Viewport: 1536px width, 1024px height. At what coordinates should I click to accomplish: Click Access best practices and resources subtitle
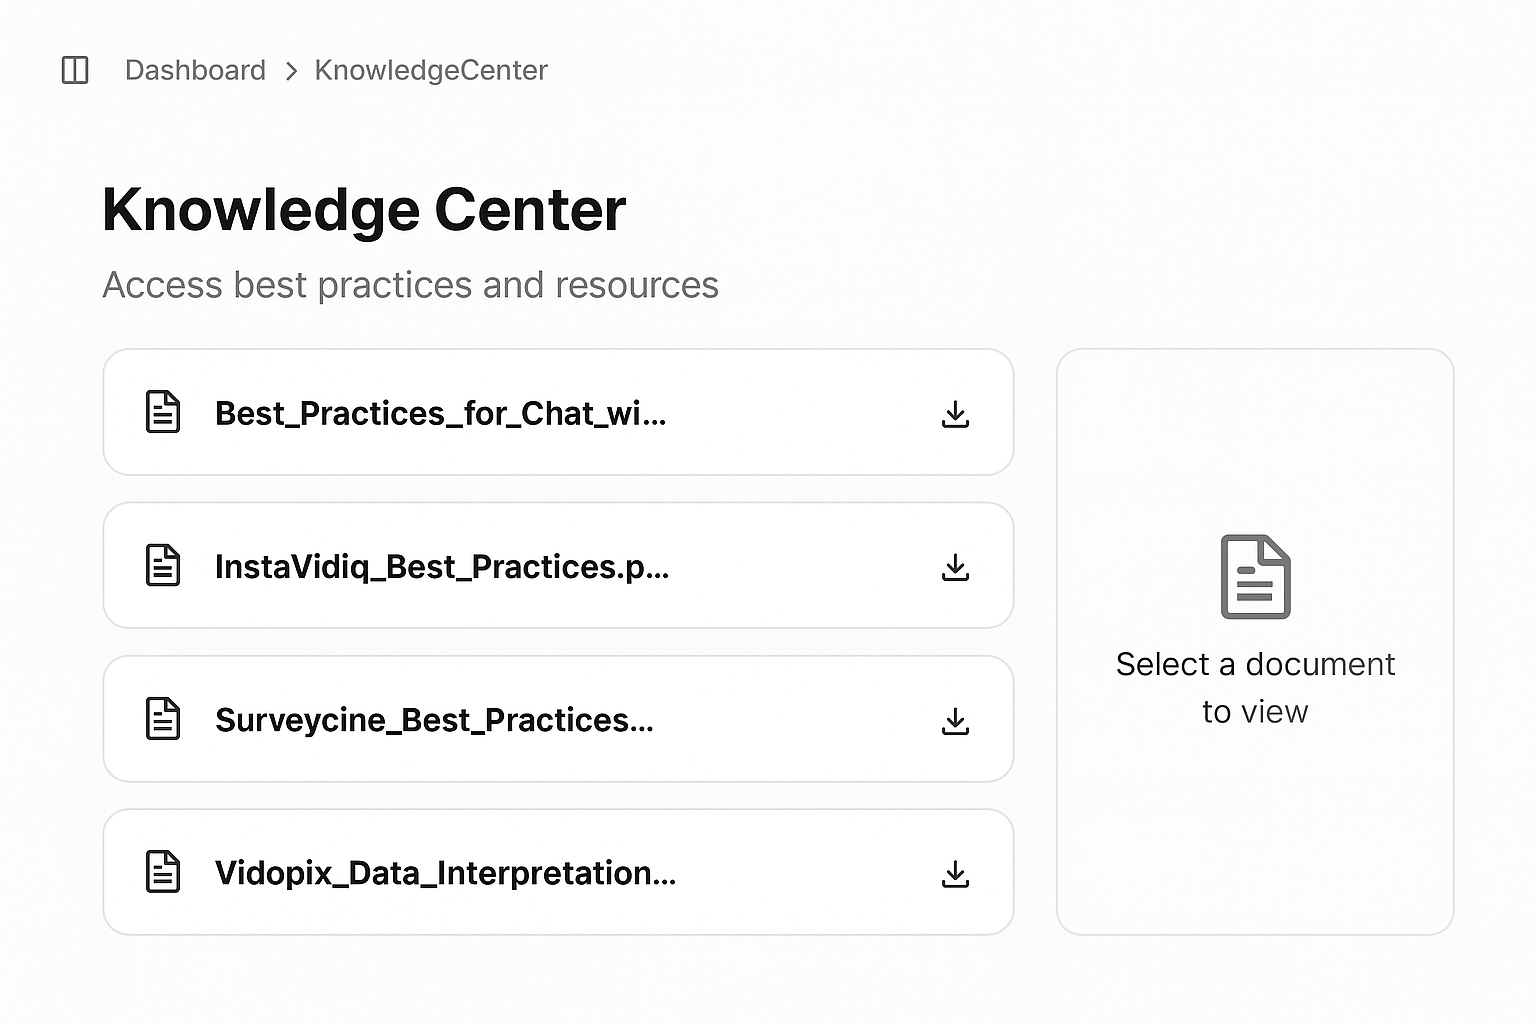(x=410, y=285)
